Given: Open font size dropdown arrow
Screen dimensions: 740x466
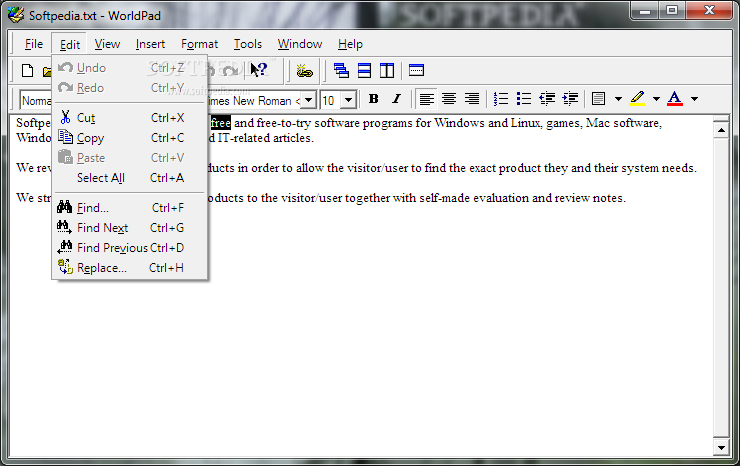Looking at the screenshot, I should pos(348,100).
